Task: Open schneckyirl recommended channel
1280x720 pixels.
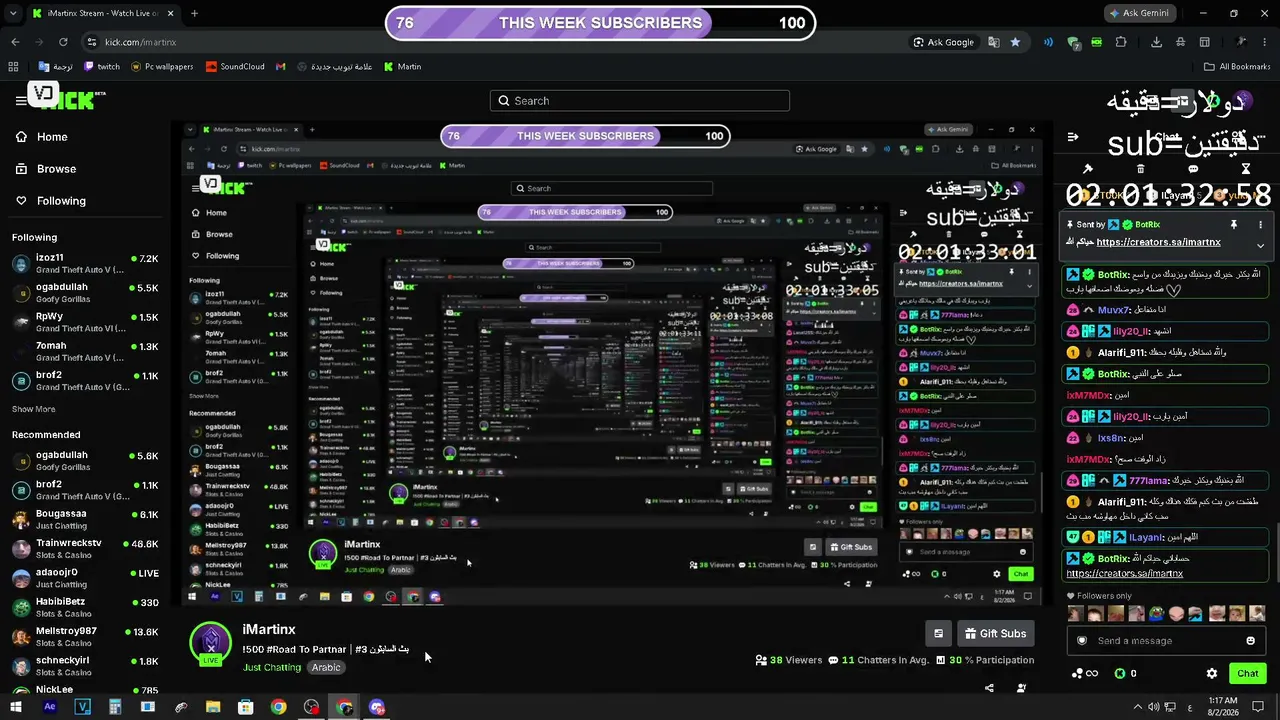Action: 85,665
